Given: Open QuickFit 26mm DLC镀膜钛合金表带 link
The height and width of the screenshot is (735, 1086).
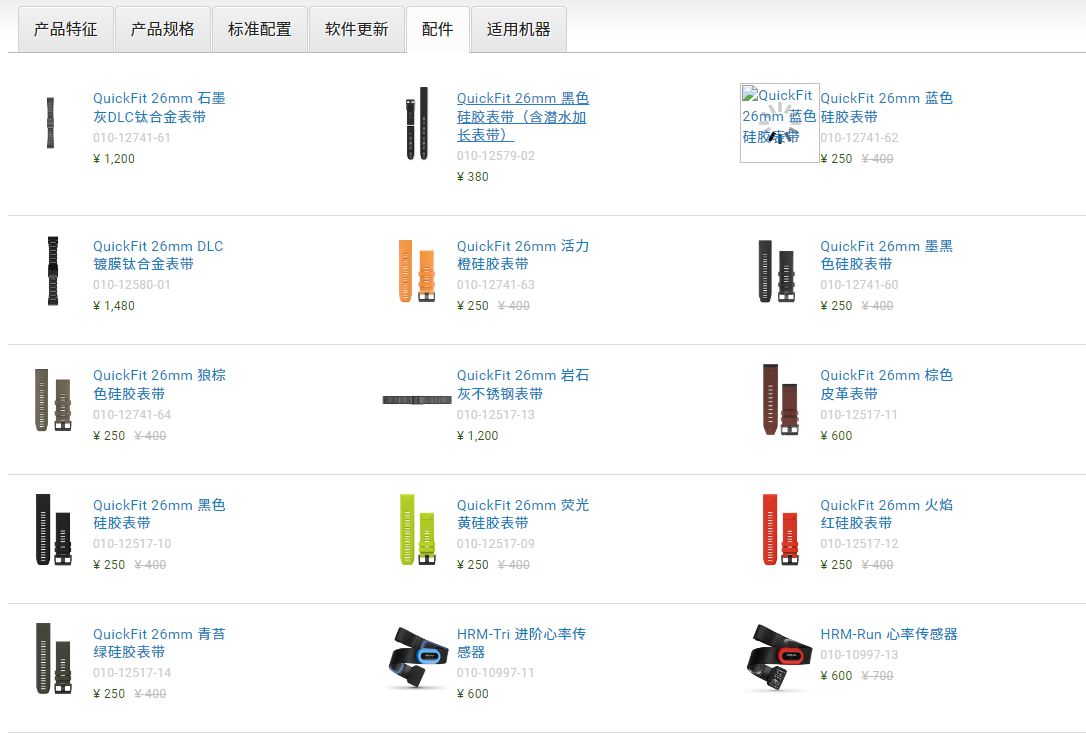Looking at the screenshot, I should [x=158, y=255].
